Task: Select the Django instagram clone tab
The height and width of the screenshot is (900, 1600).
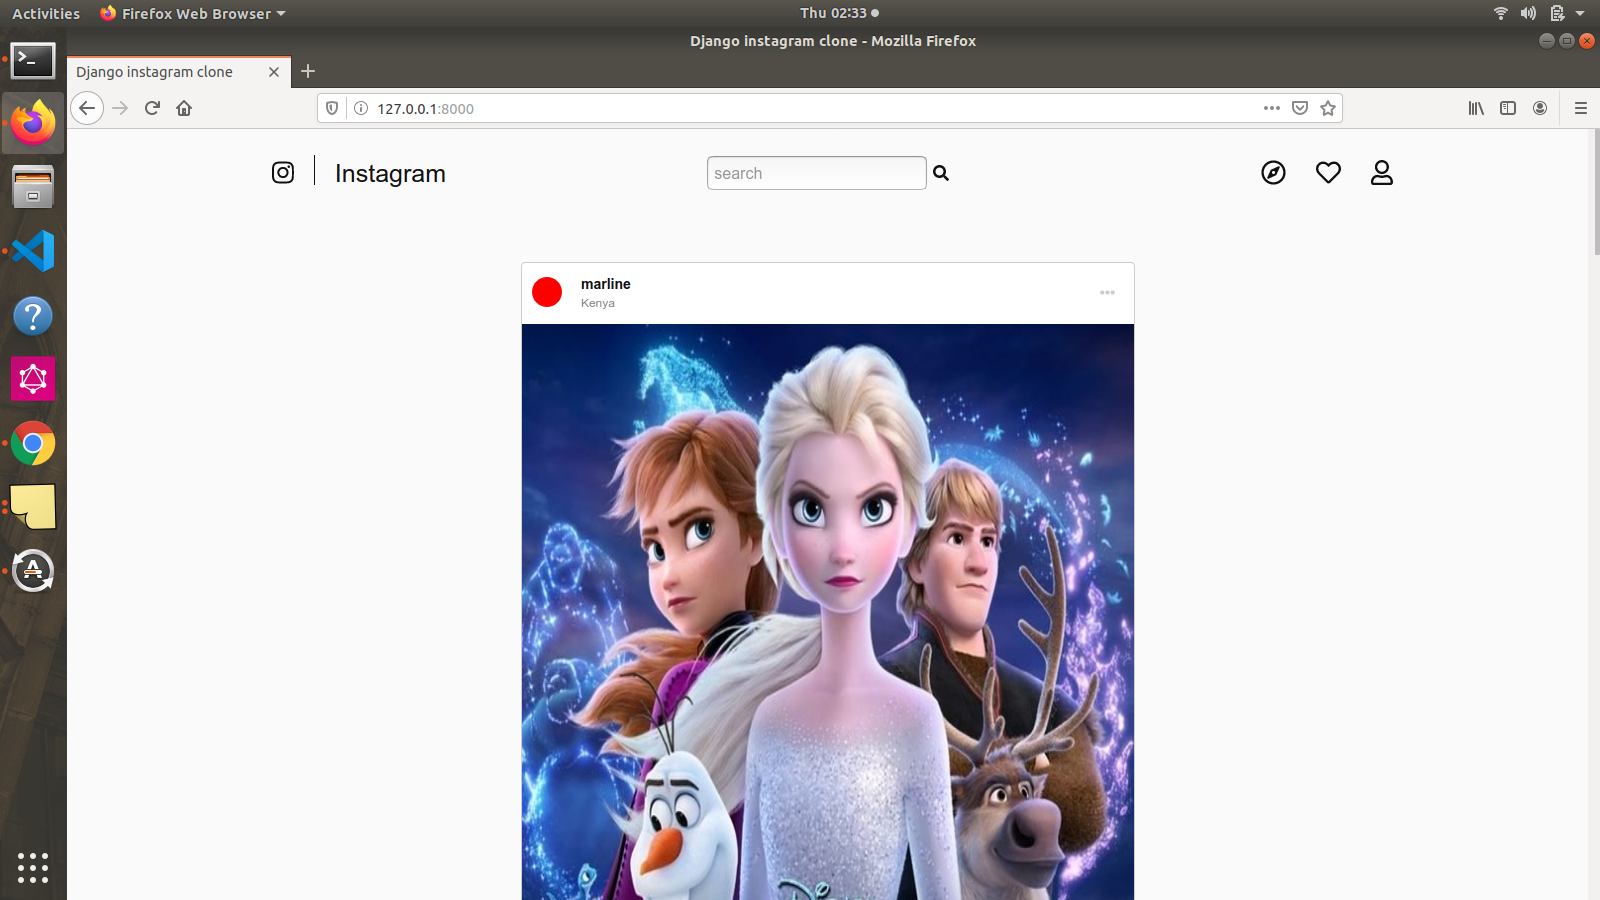Action: point(179,72)
